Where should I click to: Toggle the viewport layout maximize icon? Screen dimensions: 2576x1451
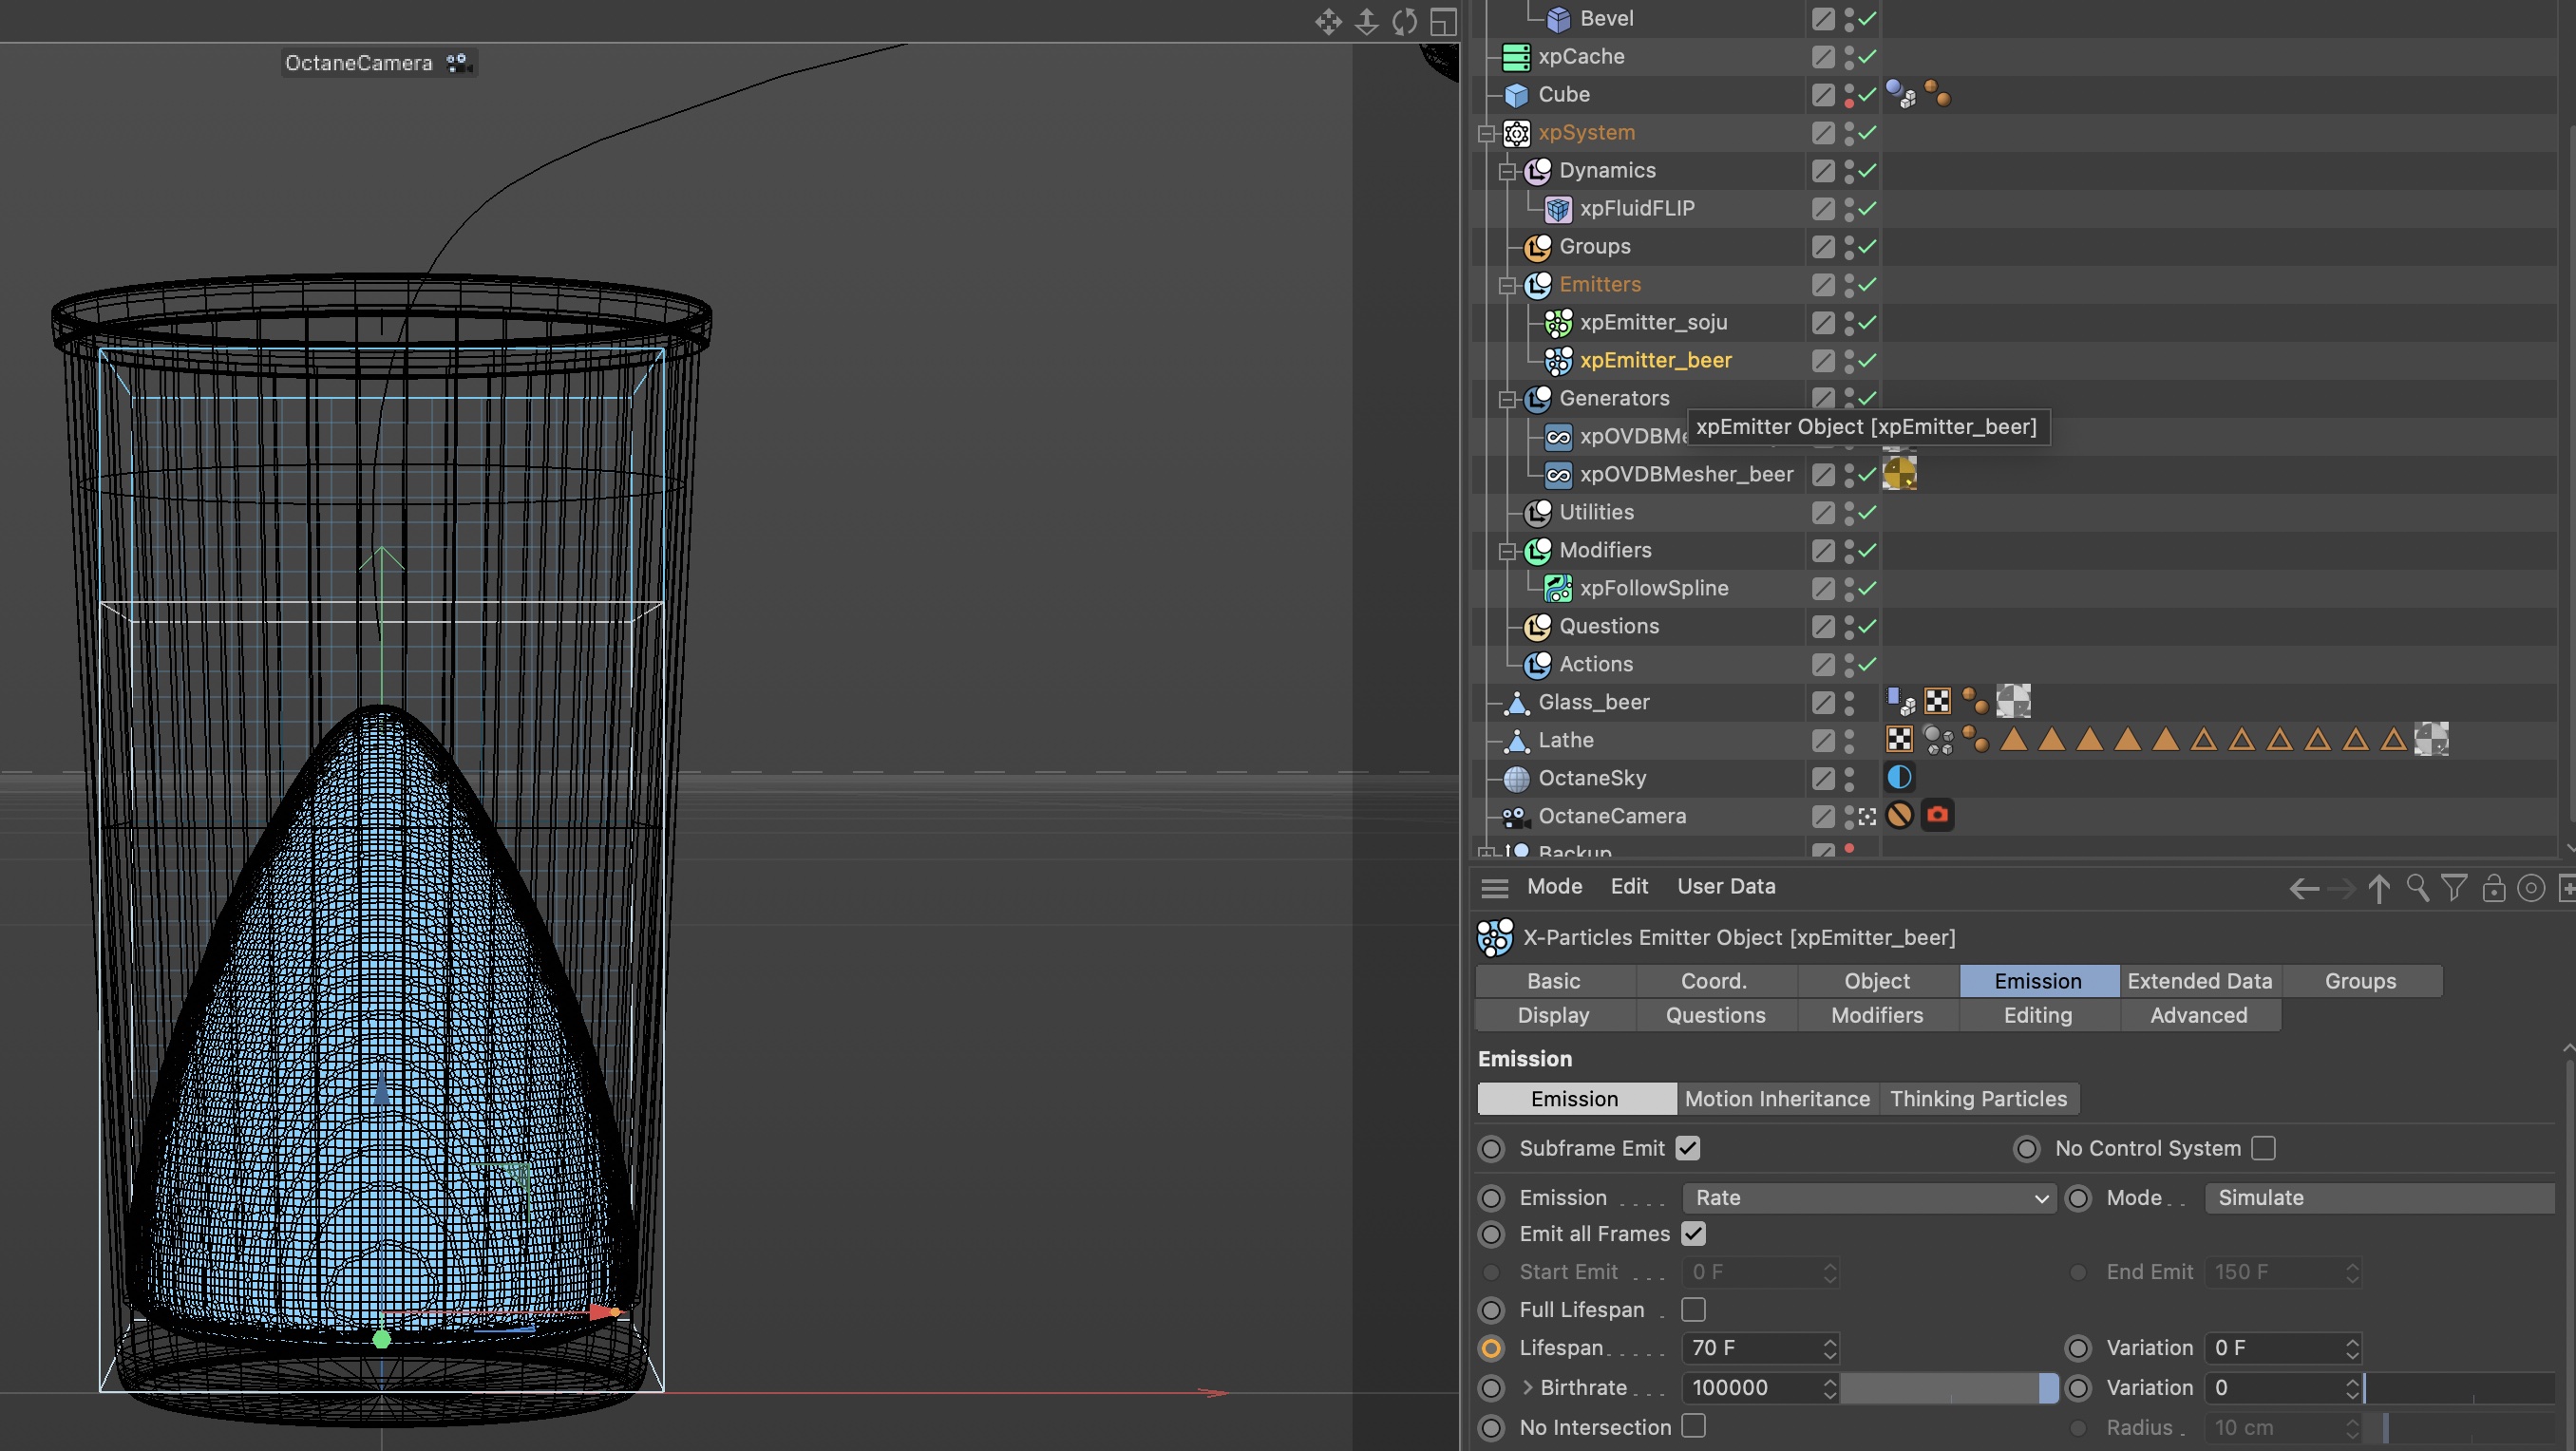point(1442,21)
